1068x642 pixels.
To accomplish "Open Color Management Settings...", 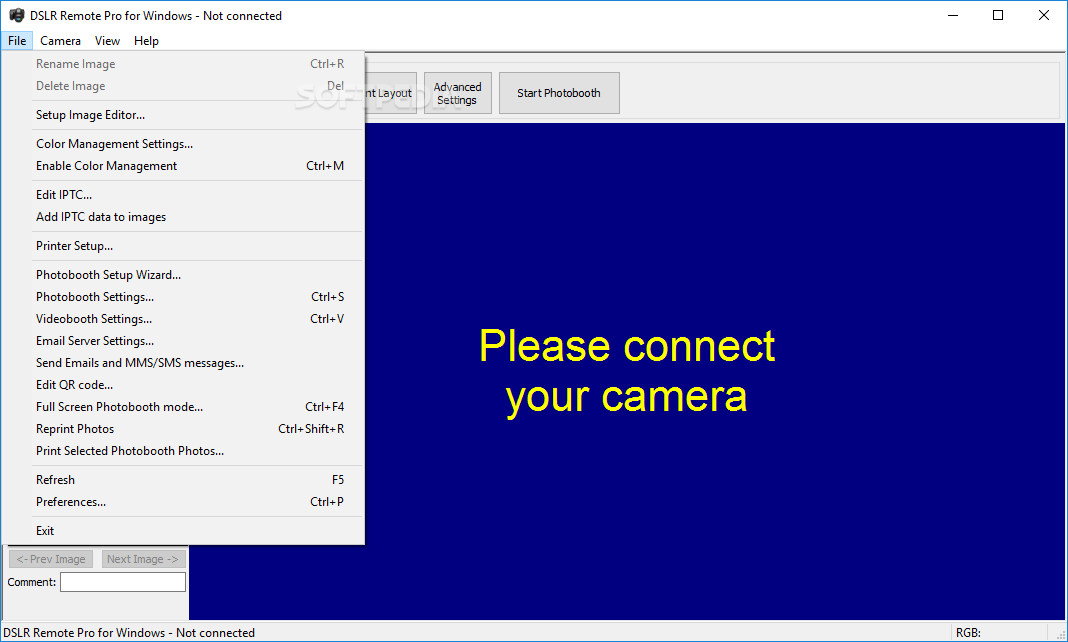I will click(x=183, y=144).
